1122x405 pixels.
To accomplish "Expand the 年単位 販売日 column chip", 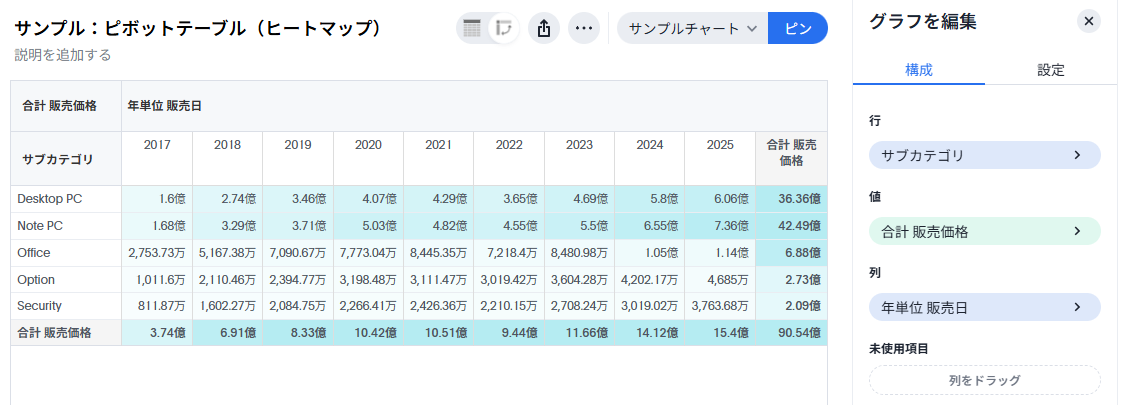I will point(984,307).
